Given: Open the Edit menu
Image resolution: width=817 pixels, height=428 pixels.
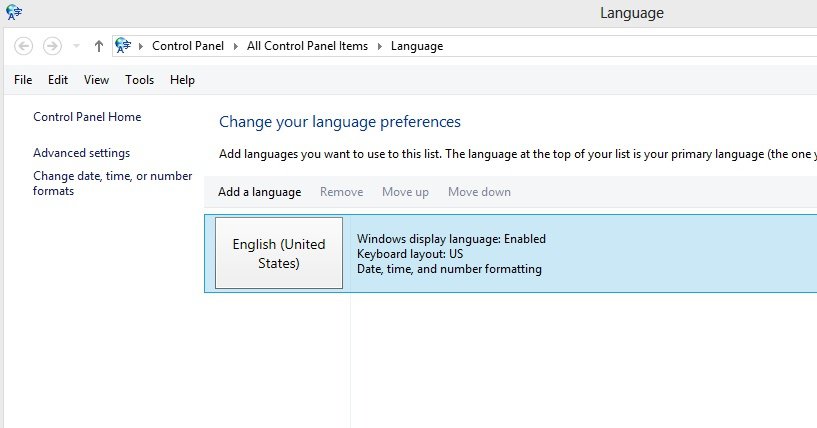Looking at the screenshot, I should 58,80.
